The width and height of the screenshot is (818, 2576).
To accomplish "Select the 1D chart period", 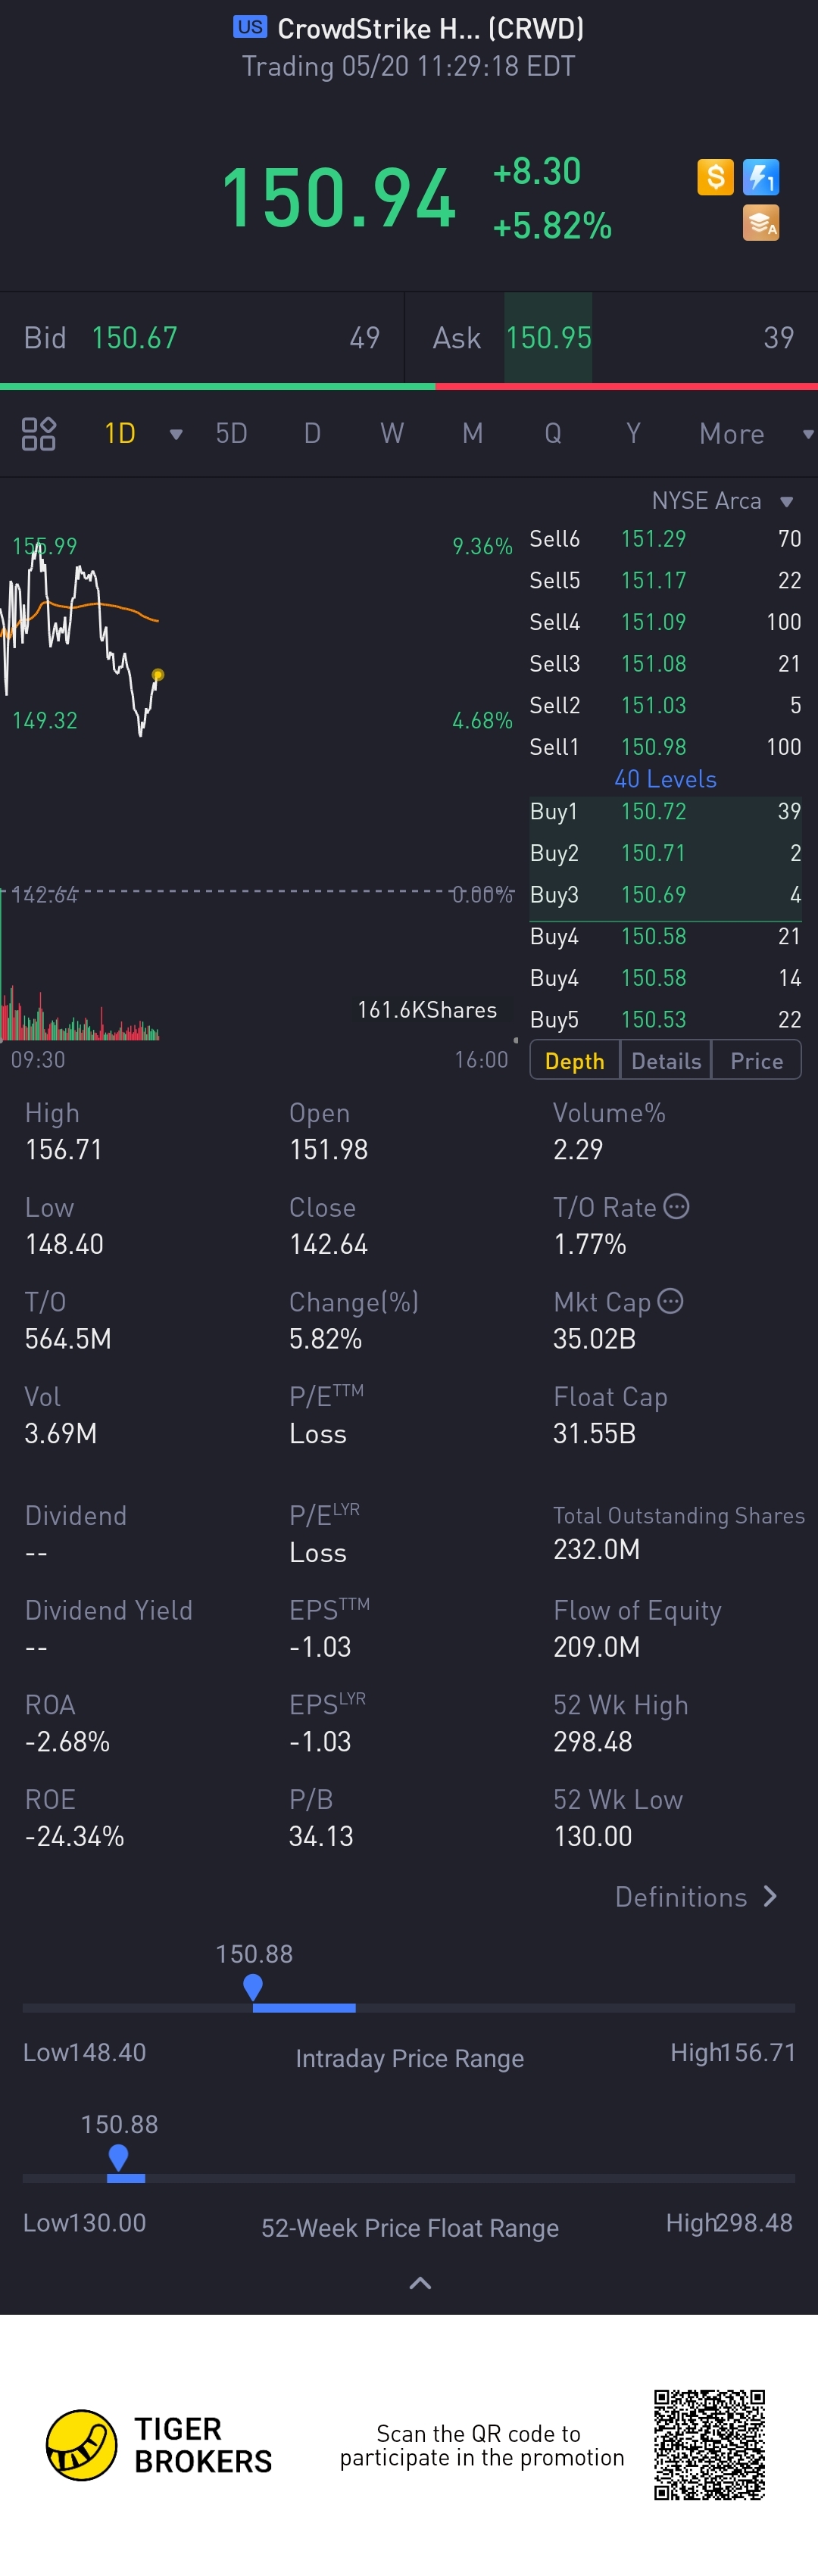I will [x=120, y=434].
